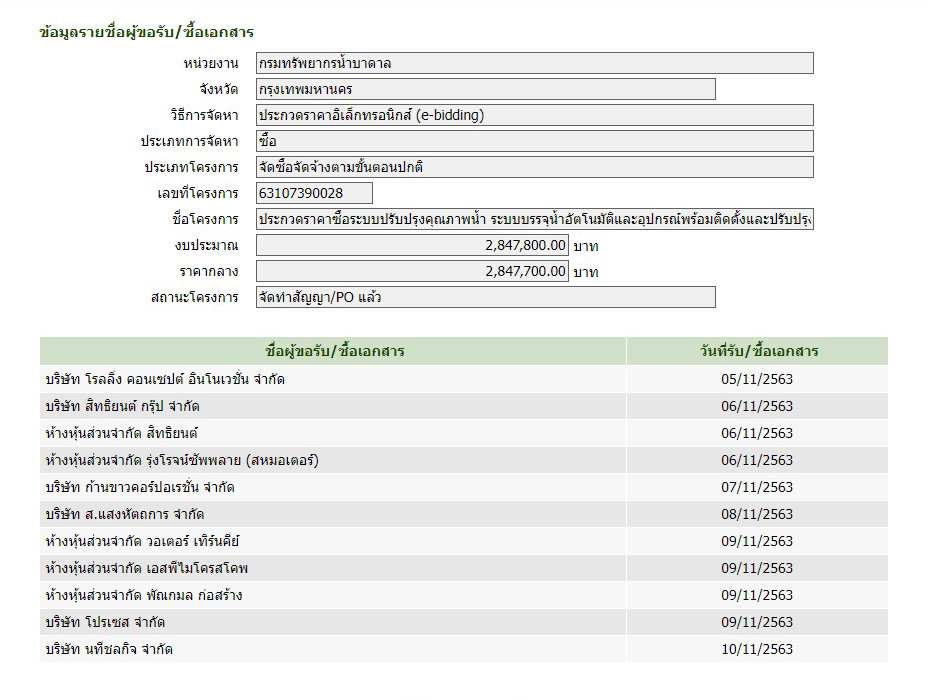
Task: Click the หน่วยงาน field showing กรมทรัพยากรน้ำบาดาล
Action: tap(534, 63)
